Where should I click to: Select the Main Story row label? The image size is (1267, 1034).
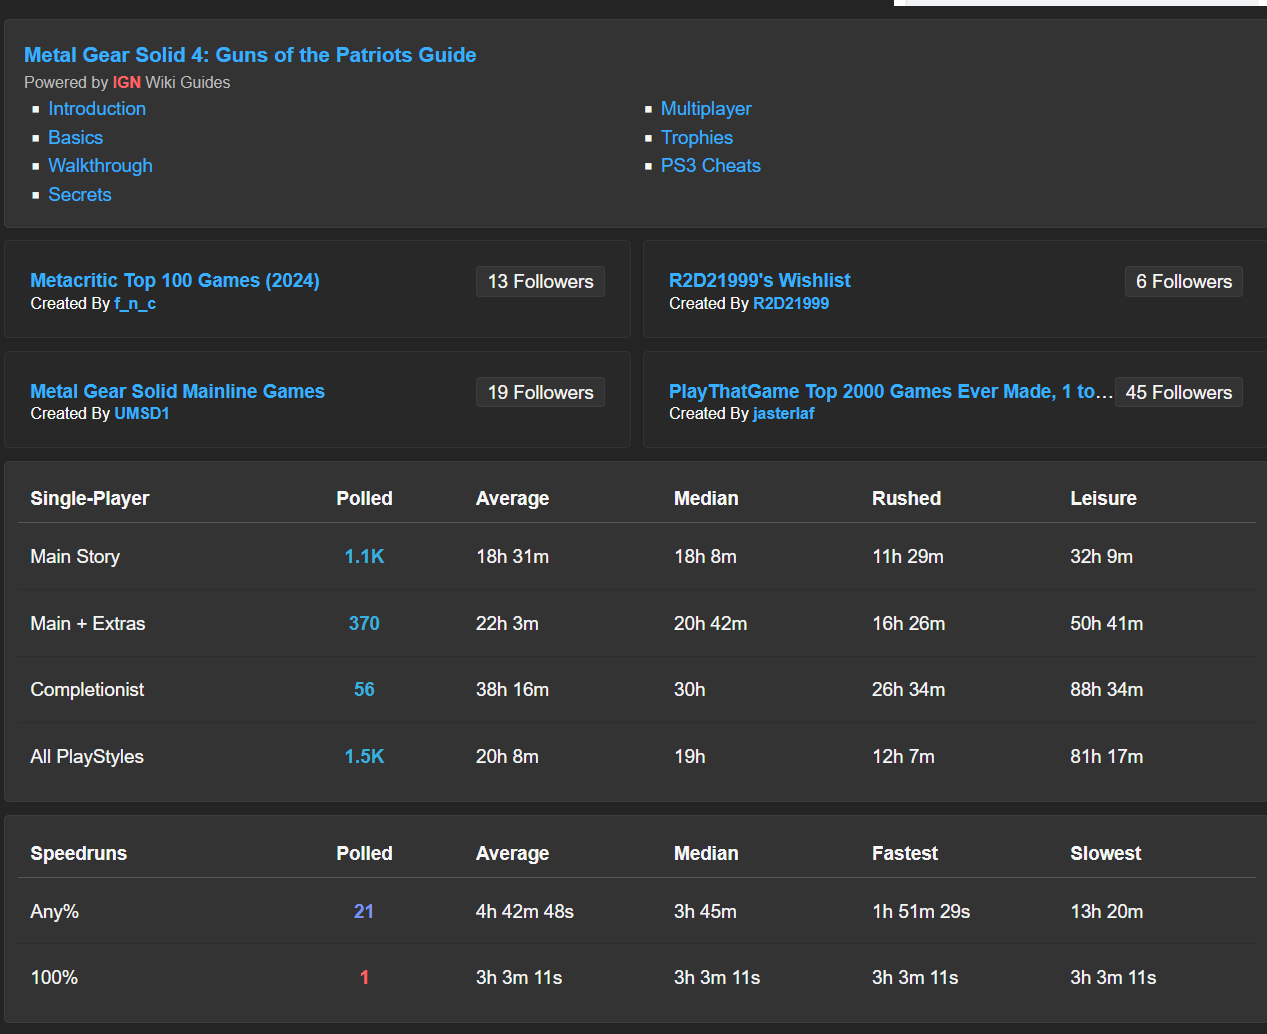coord(75,557)
